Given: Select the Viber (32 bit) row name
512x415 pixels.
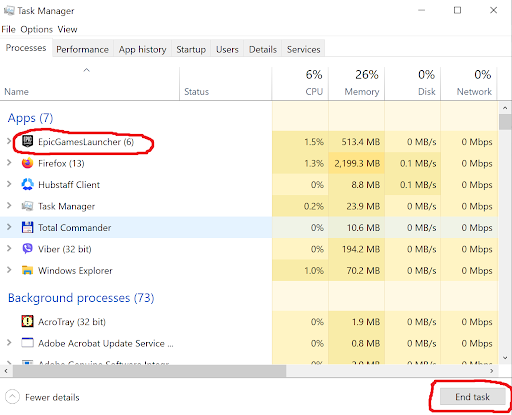Looking at the screenshot, I should pyautogui.click(x=65, y=249).
